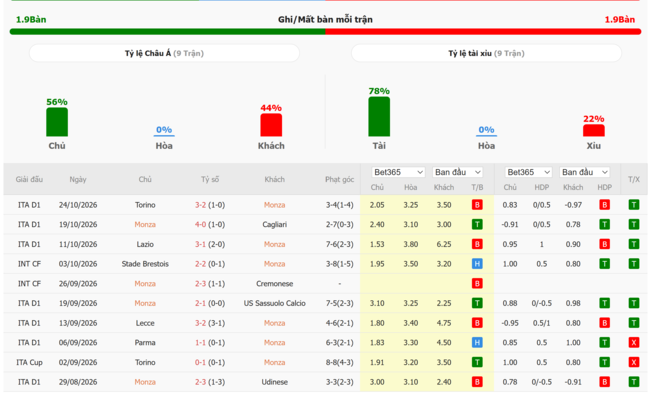Click the T/X green T badge in Udinese row
The image size is (650, 393).
634,382
